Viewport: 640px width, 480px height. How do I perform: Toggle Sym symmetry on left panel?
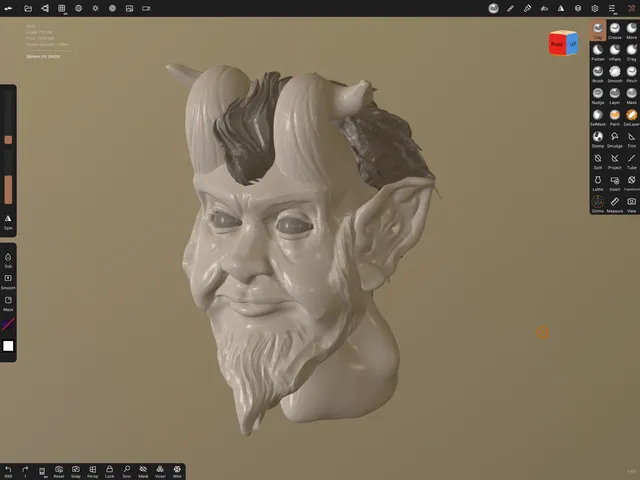click(8, 222)
